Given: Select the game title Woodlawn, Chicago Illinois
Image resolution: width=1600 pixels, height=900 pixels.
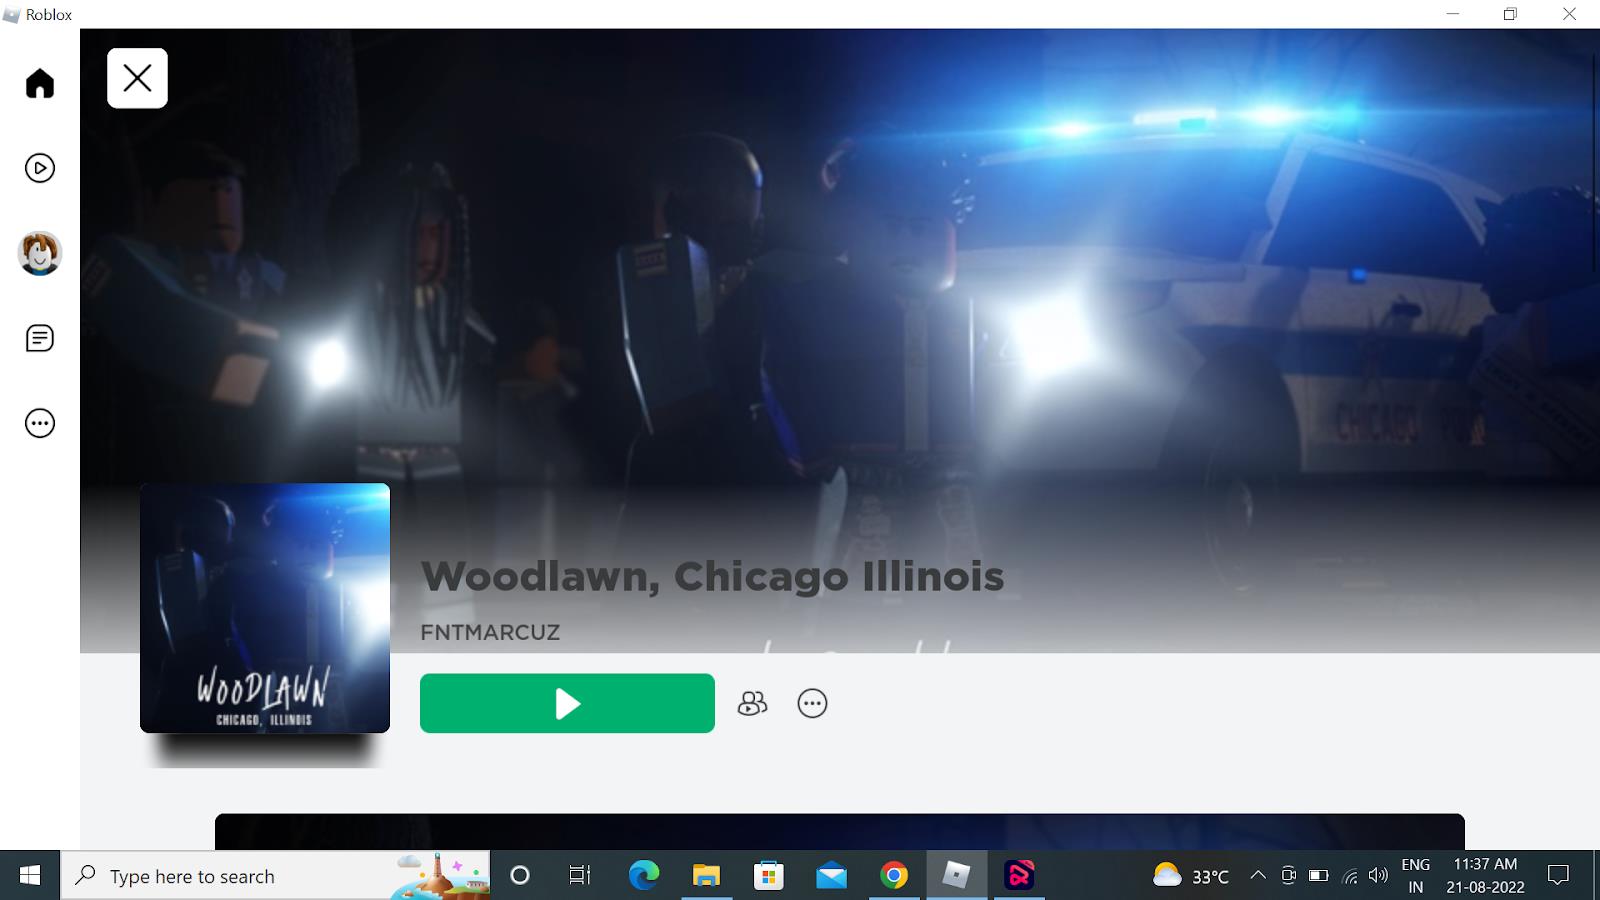Looking at the screenshot, I should 712,576.
